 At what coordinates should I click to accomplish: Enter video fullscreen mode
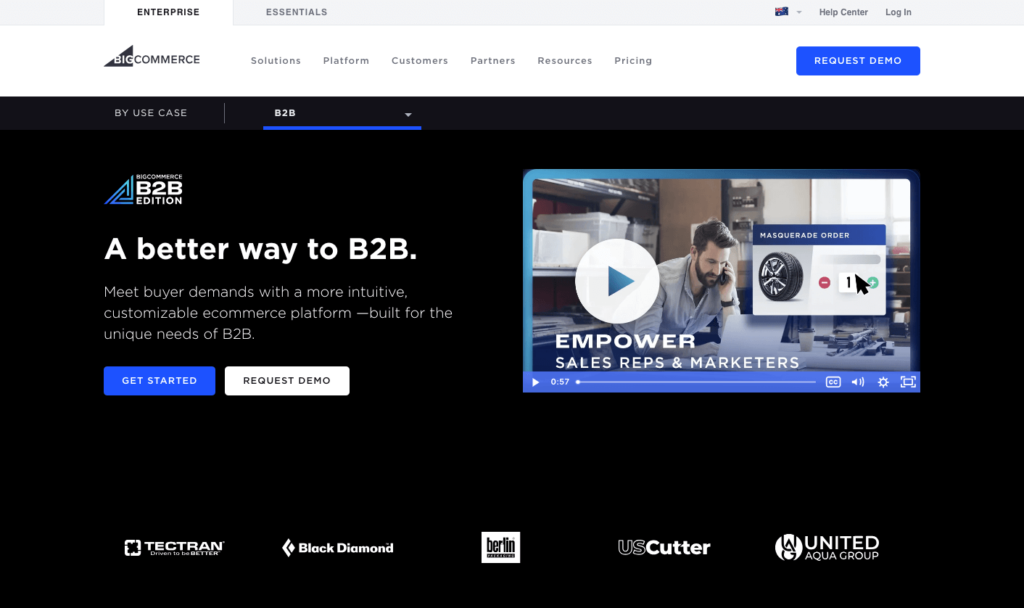point(908,382)
